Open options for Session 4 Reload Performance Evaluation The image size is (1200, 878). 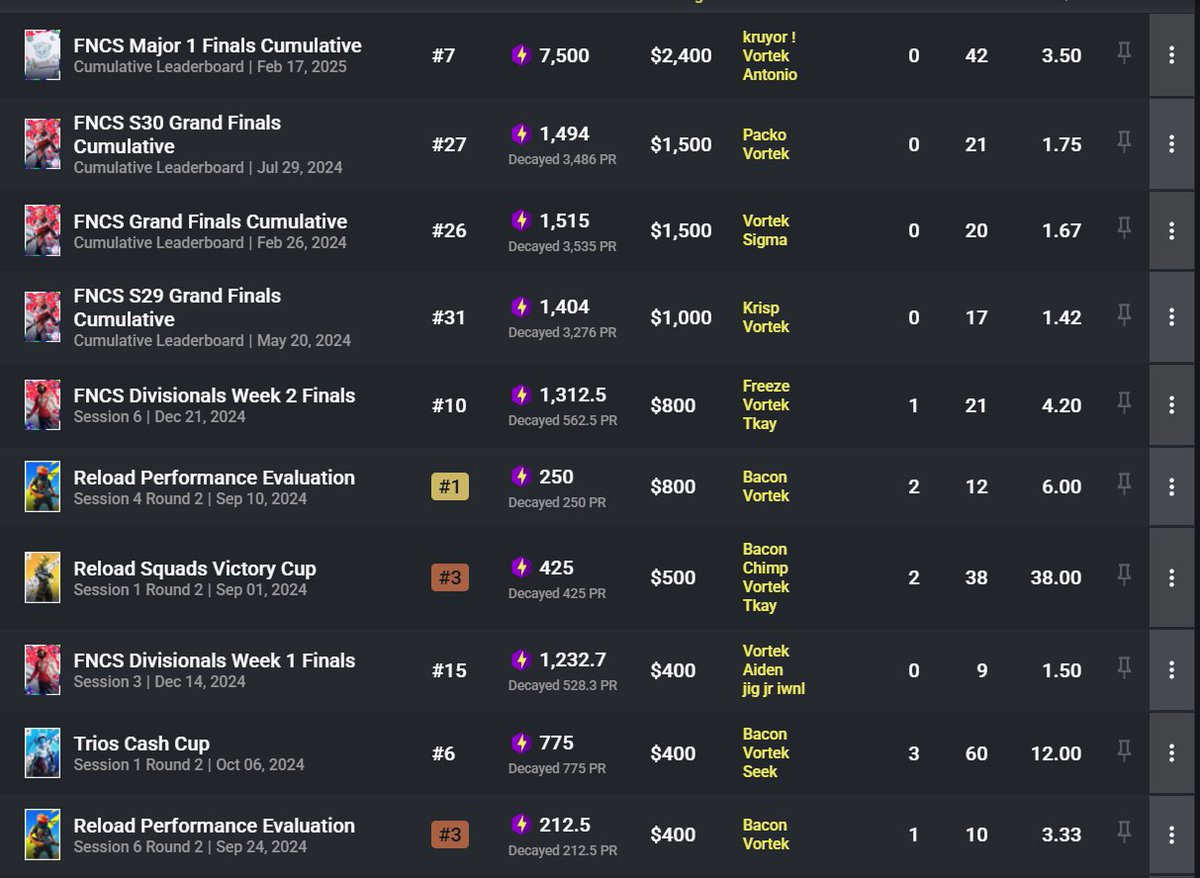pyautogui.click(x=1171, y=486)
